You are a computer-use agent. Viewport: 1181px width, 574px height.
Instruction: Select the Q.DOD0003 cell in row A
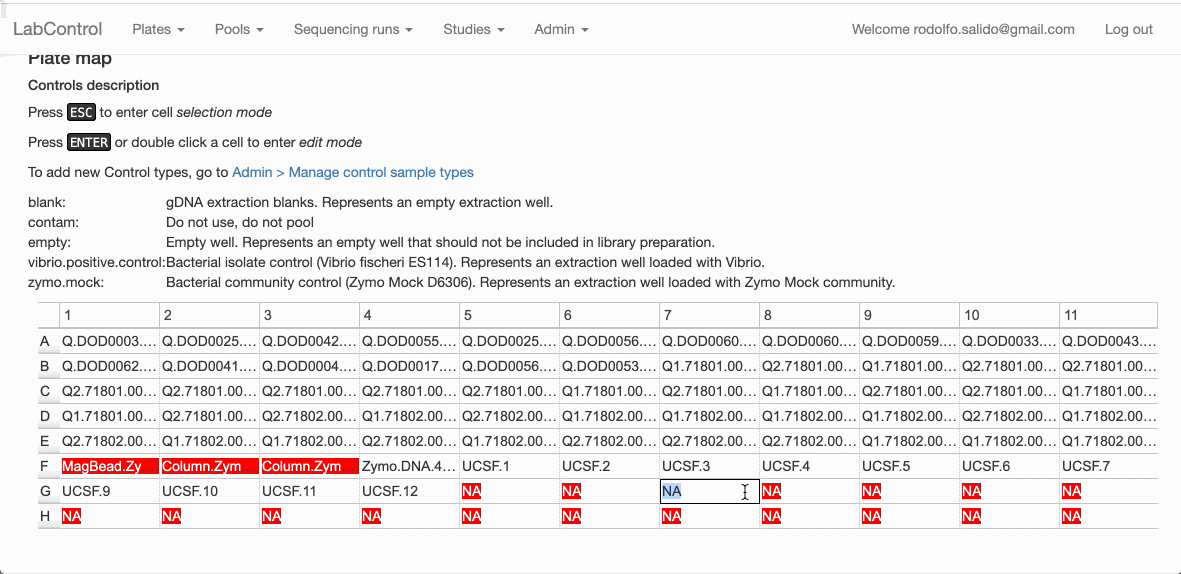[x=109, y=341]
